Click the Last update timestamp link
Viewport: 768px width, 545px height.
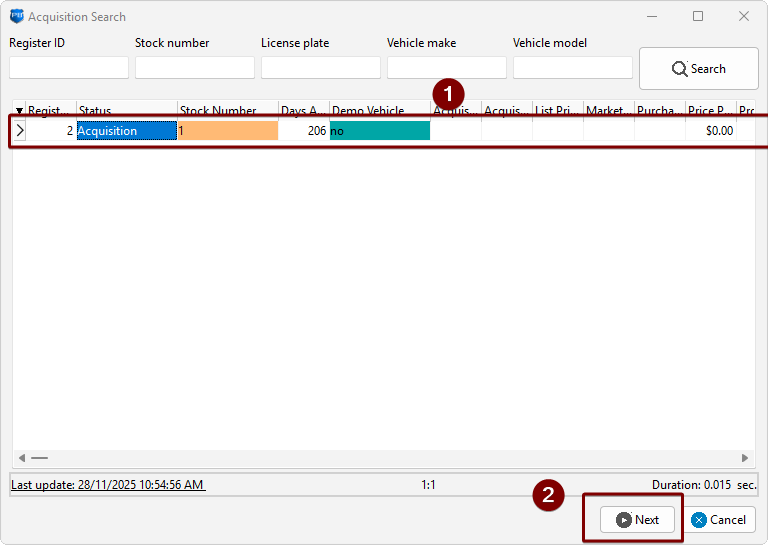[x=107, y=485]
